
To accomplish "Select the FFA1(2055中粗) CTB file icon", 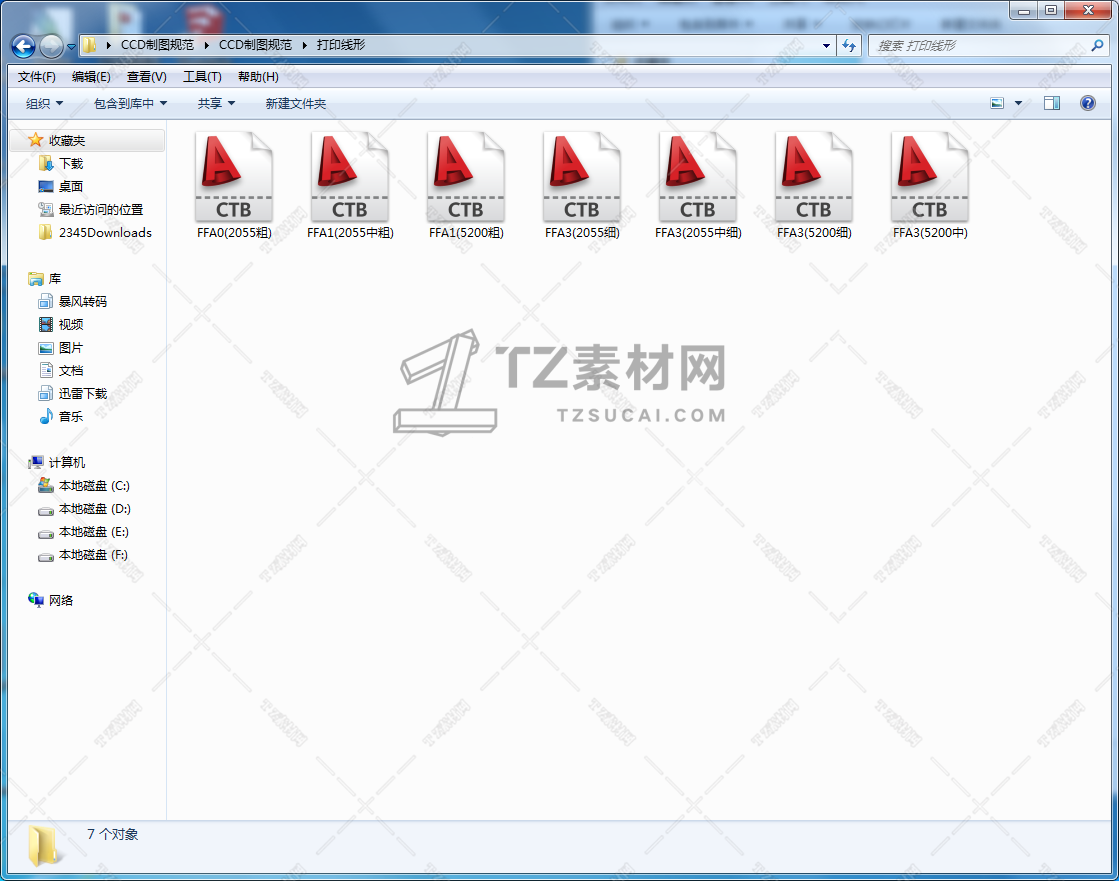I will coord(350,177).
